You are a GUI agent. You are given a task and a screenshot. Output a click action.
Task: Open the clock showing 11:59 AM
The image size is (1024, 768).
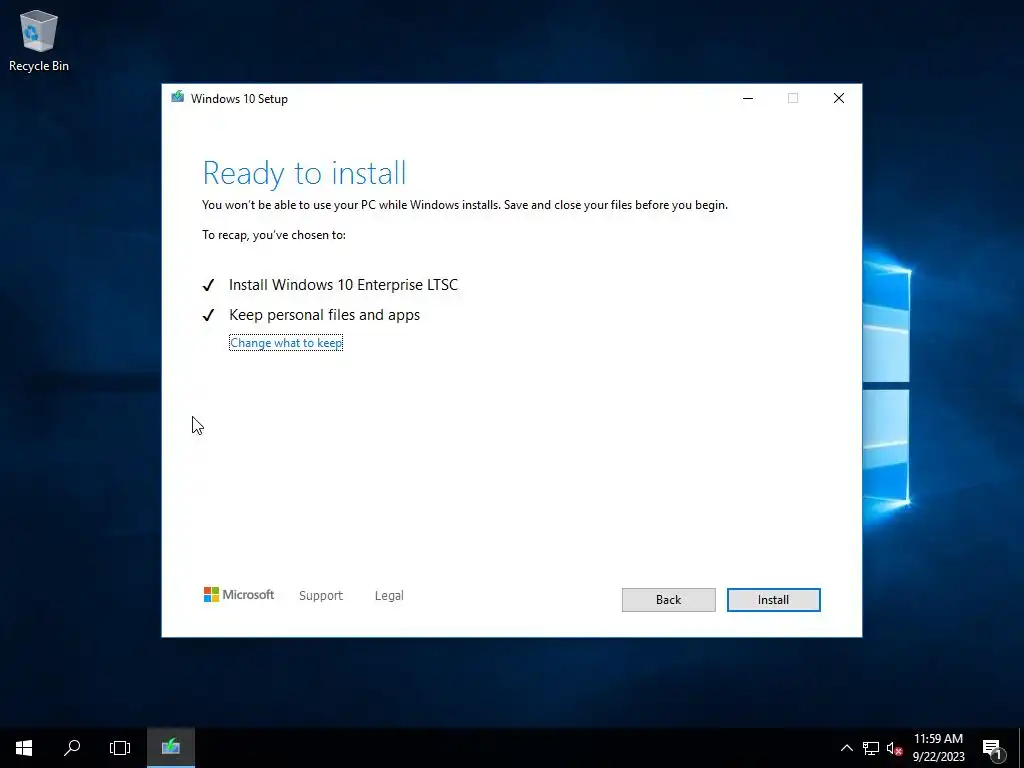pos(938,748)
